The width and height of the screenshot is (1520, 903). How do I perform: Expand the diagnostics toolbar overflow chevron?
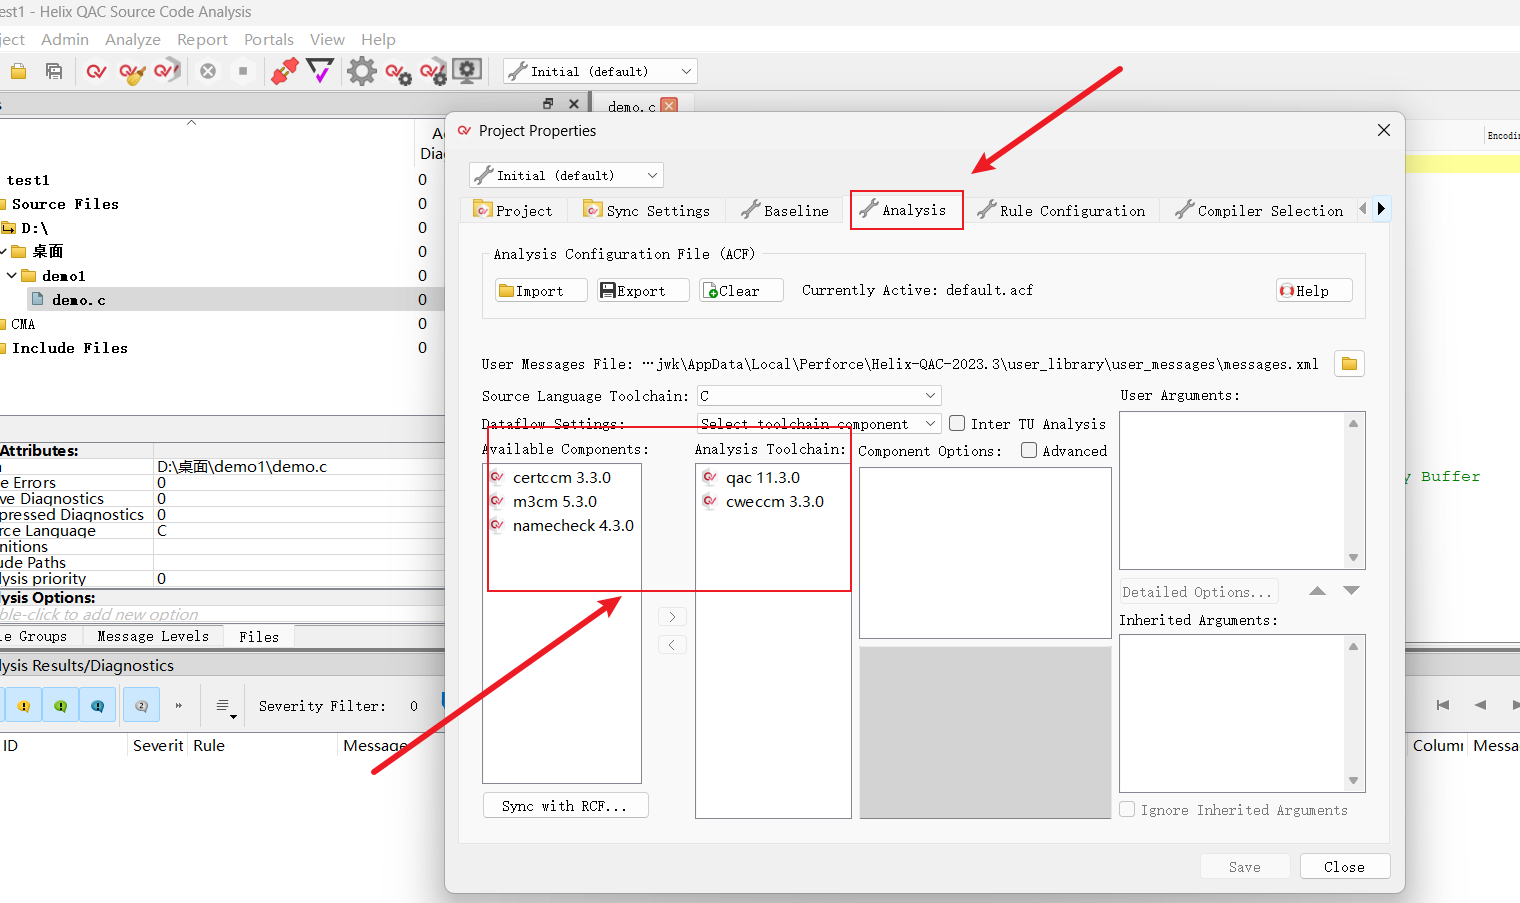(x=179, y=706)
